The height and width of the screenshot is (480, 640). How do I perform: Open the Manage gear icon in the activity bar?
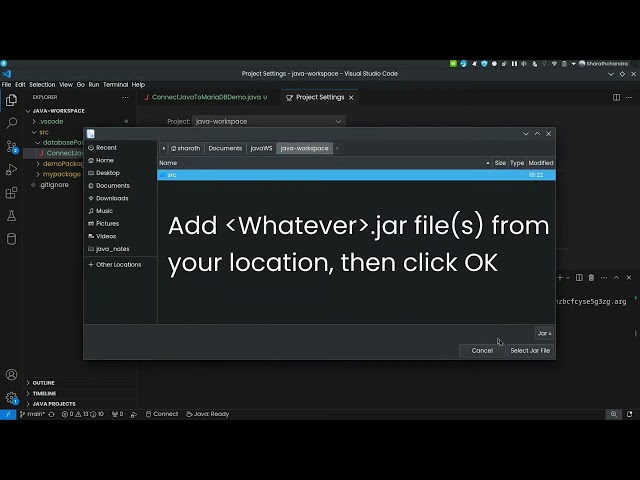pos(11,398)
